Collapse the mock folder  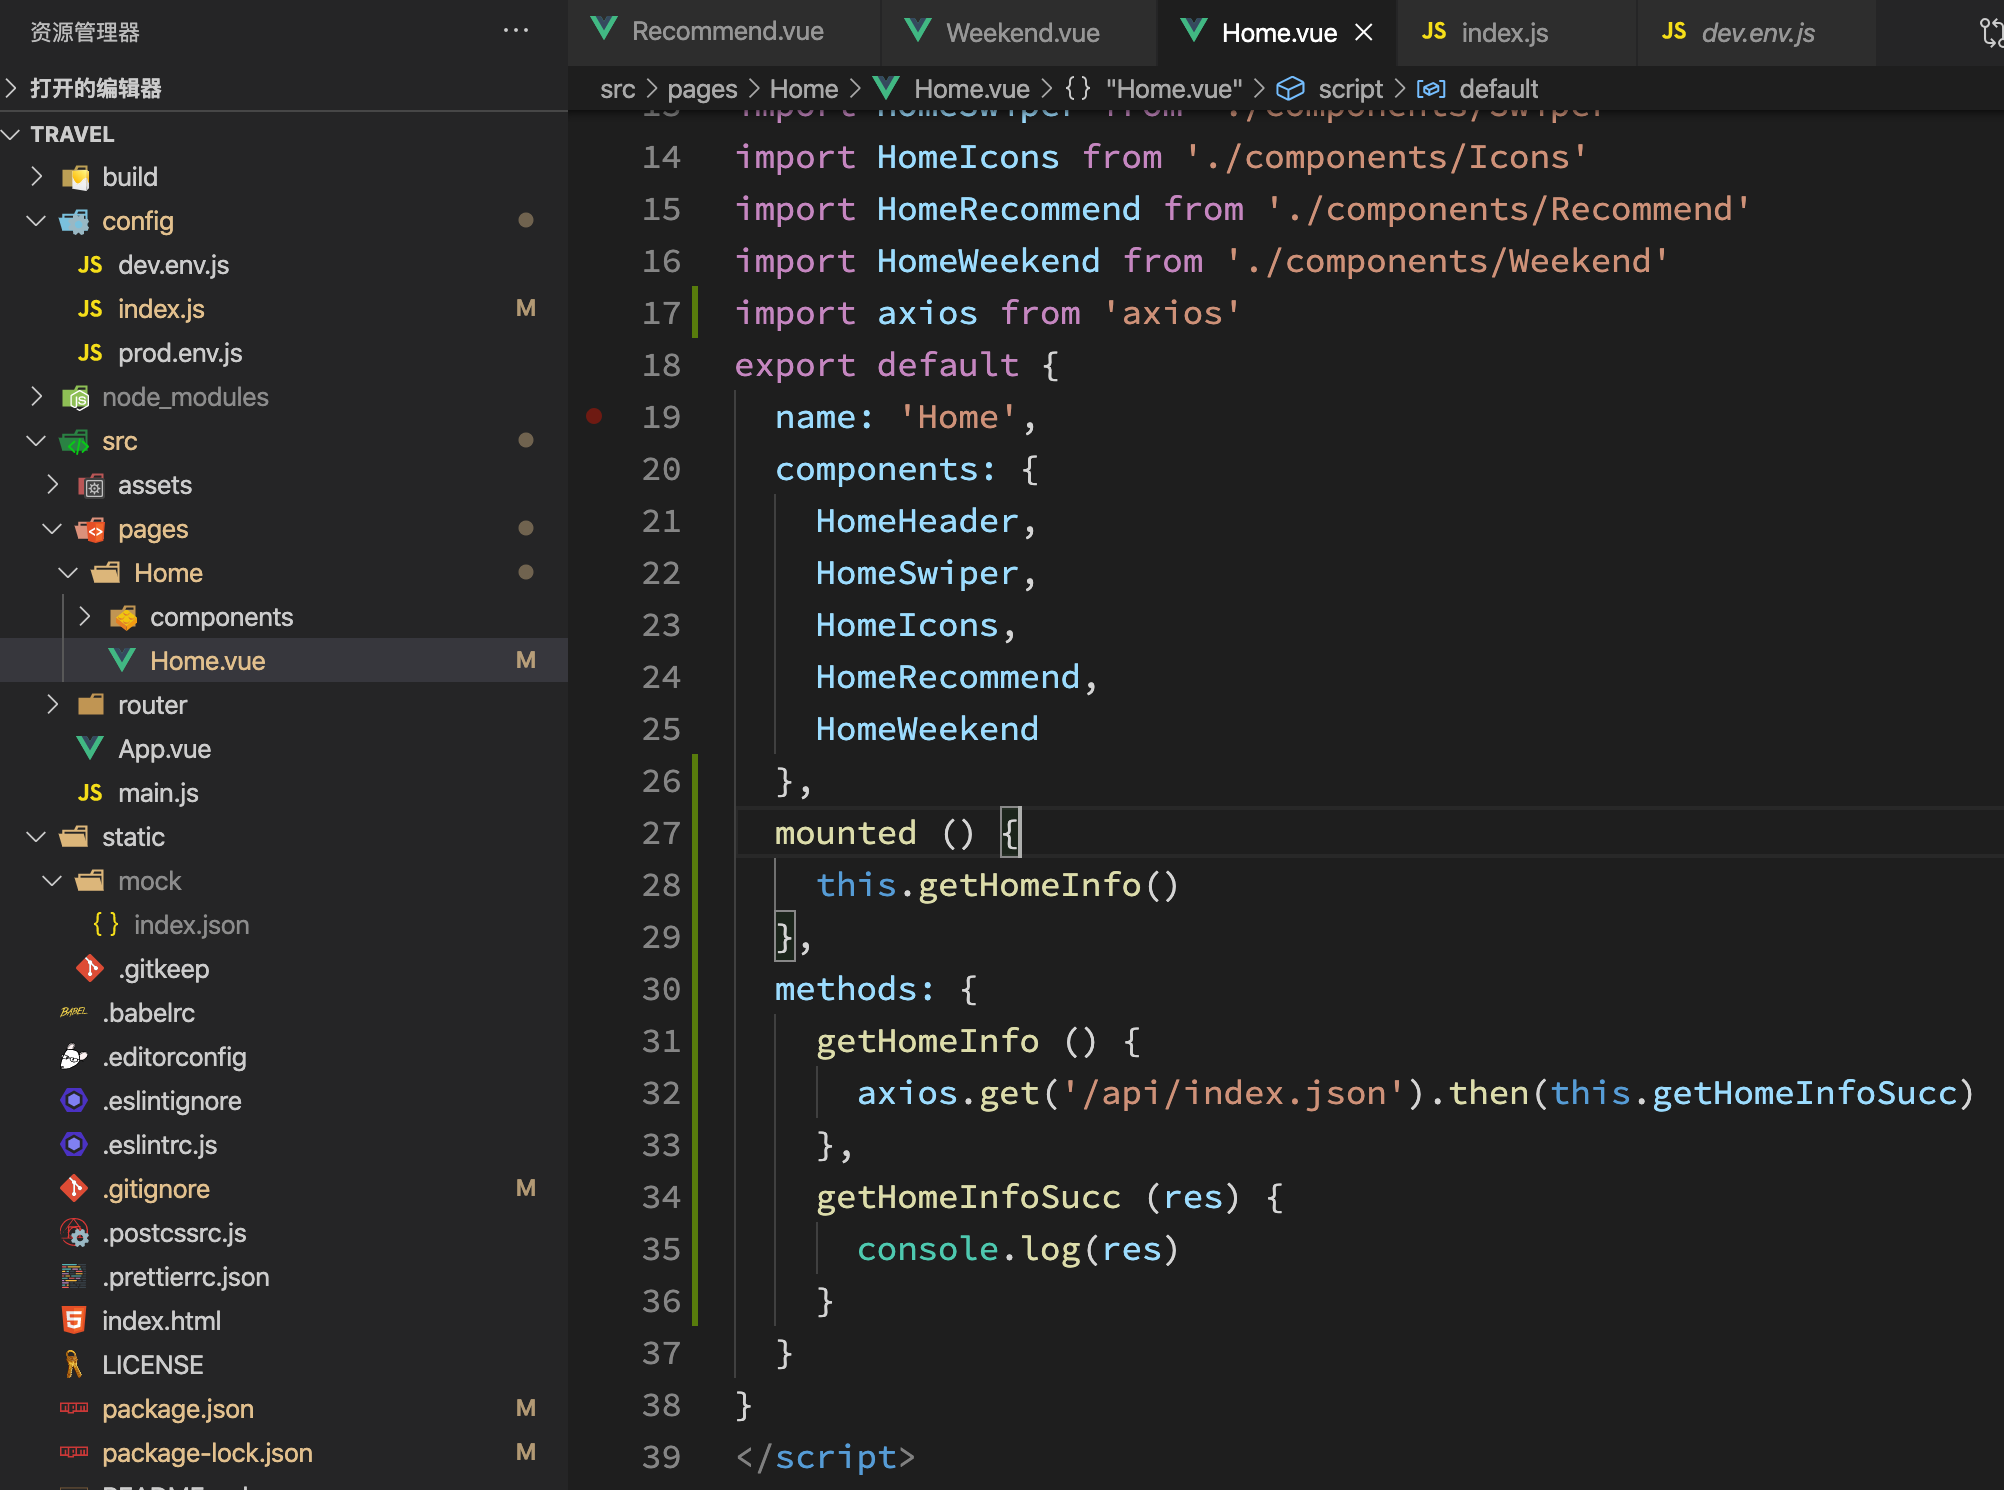click(53, 881)
